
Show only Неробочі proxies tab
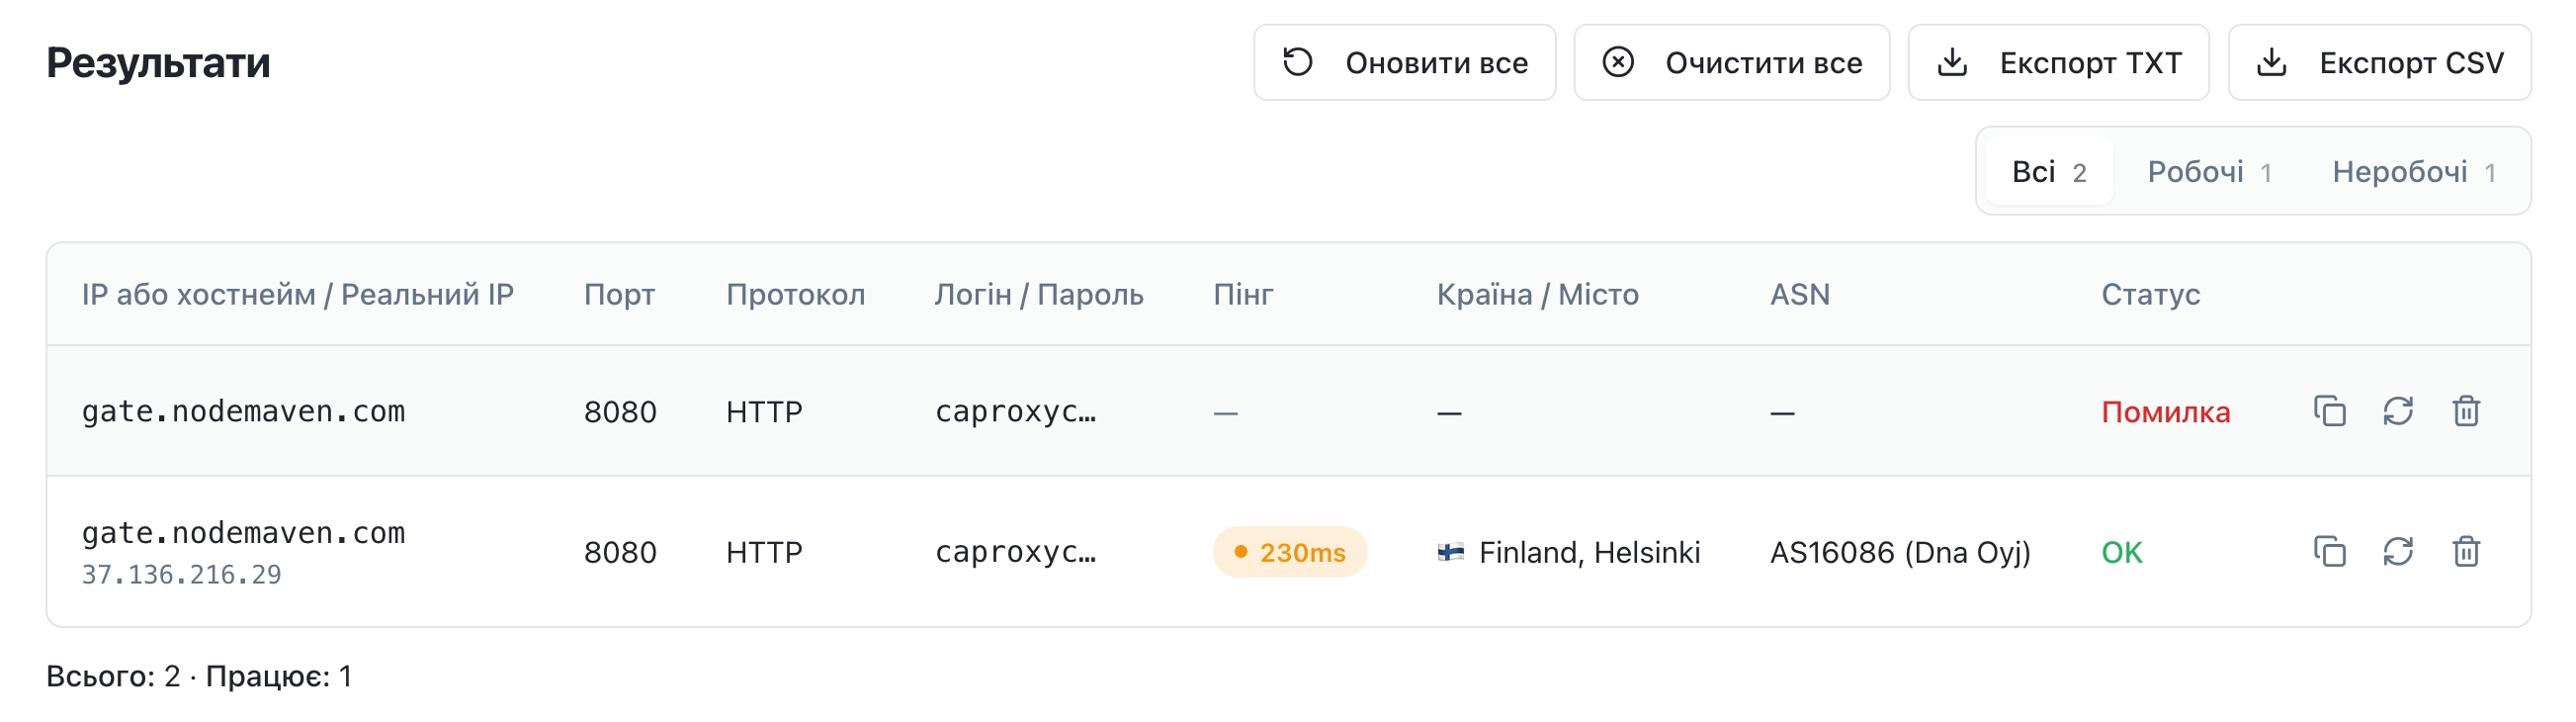click(2413, 172)
